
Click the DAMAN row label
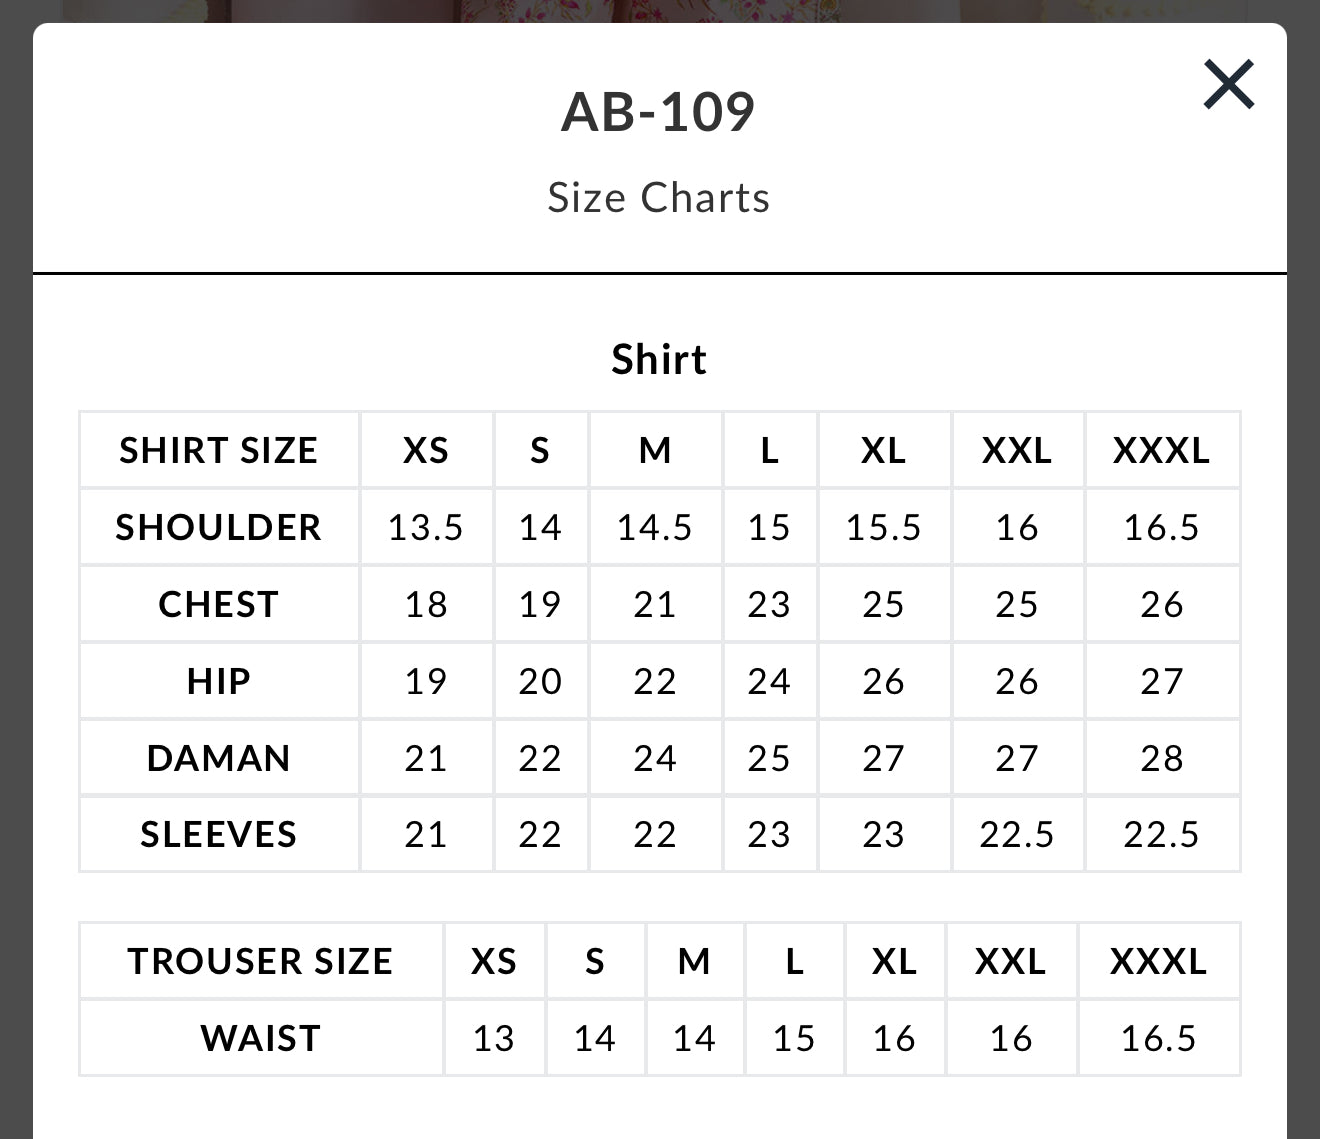pyautogui.click(x=219, y=758)
